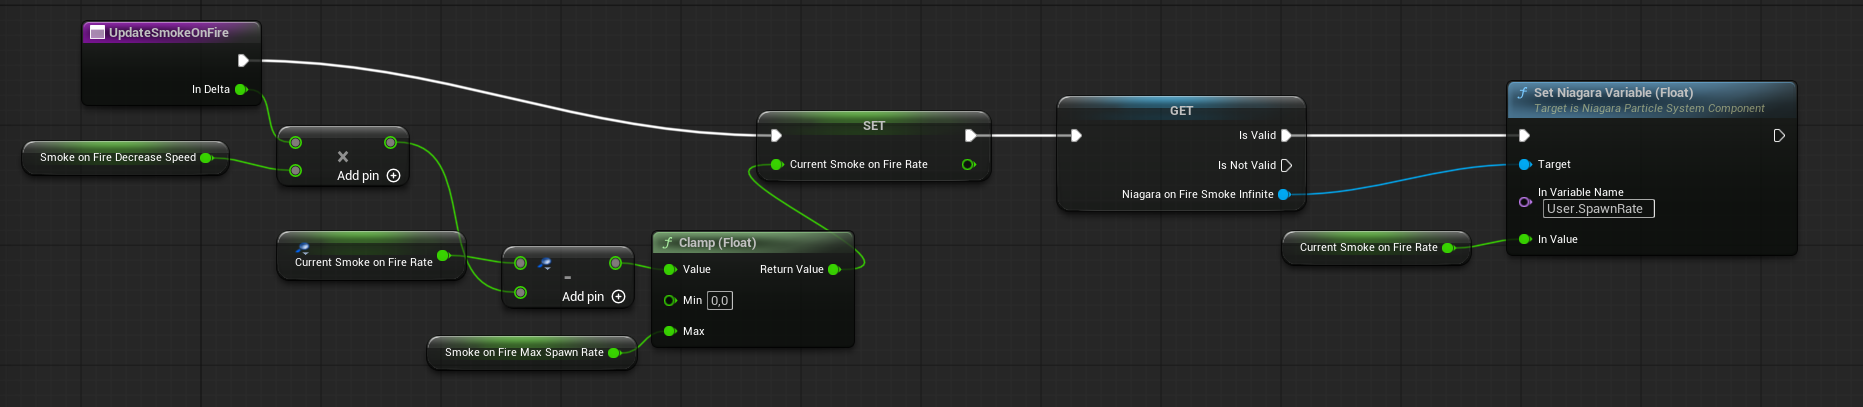Screen dimensions: 1863x407
Task: Select the UpdateSmokeOnFire node title
Action: 168,33
